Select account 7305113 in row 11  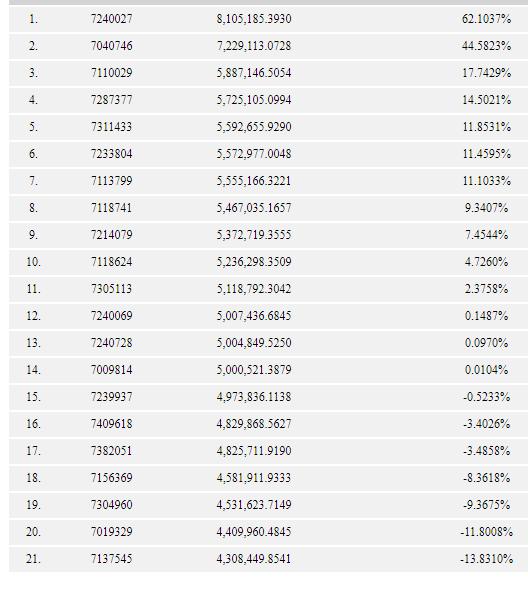click(112, 289)
